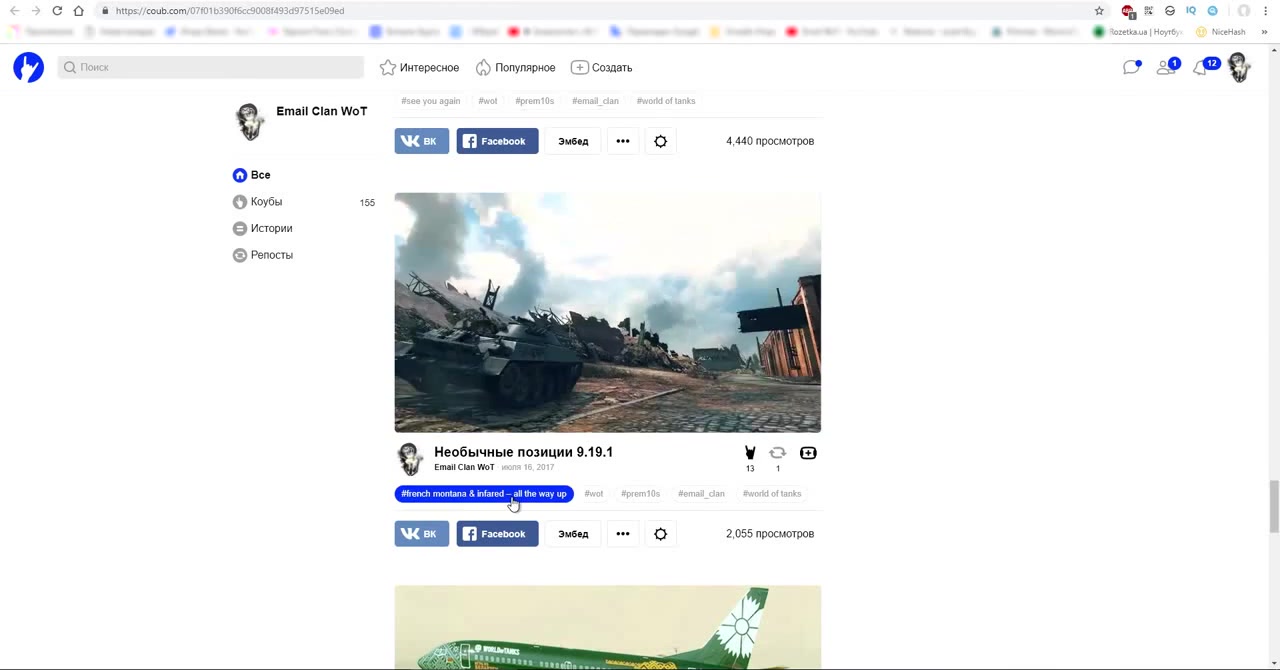Select the Коубы filter in sidebar

[x=266, y=202]
